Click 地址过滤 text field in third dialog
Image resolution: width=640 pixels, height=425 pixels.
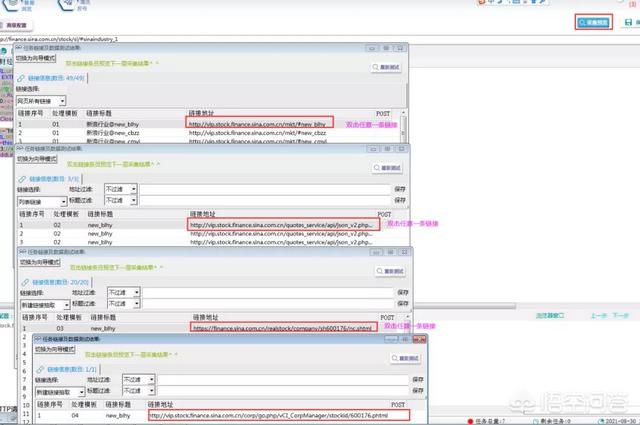269,292
